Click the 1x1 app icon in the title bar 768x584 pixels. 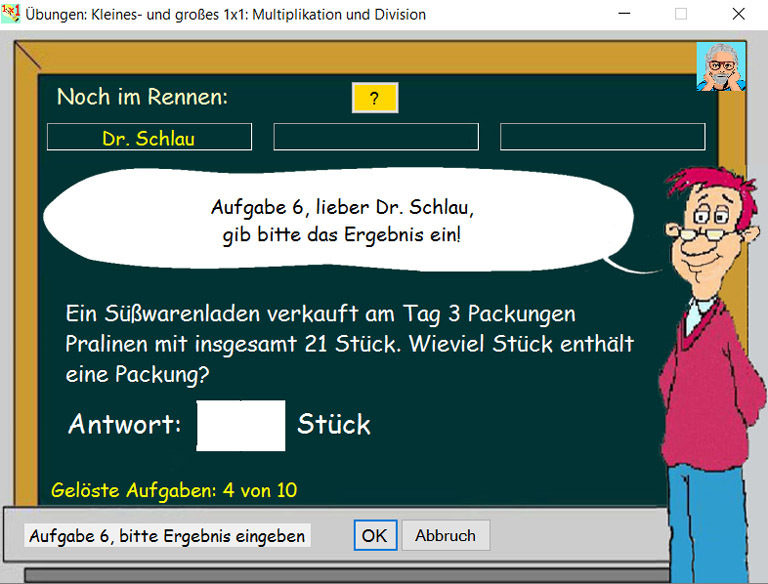(x=12, y=14)
